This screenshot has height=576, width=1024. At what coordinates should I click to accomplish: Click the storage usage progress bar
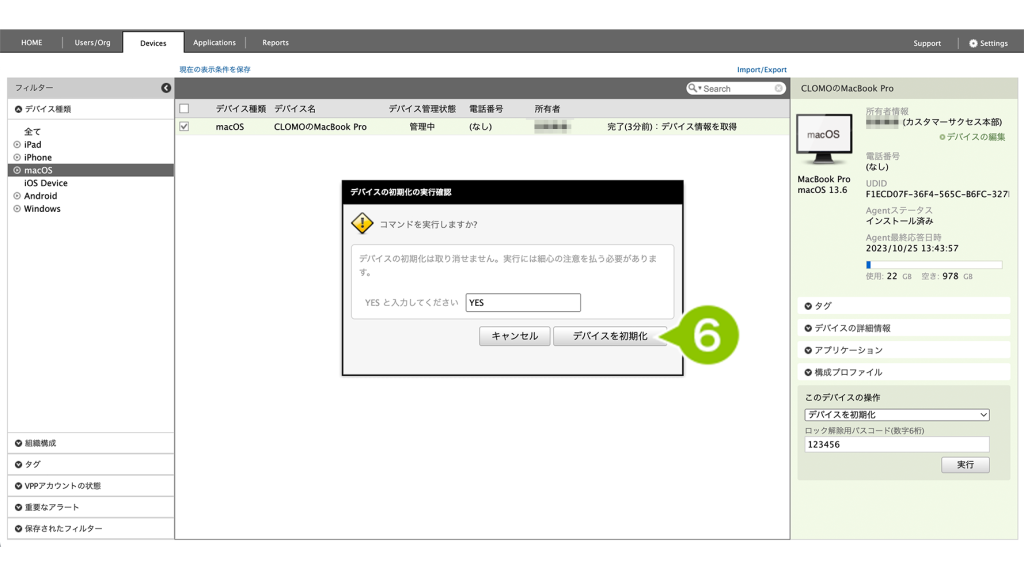point(934,264)
